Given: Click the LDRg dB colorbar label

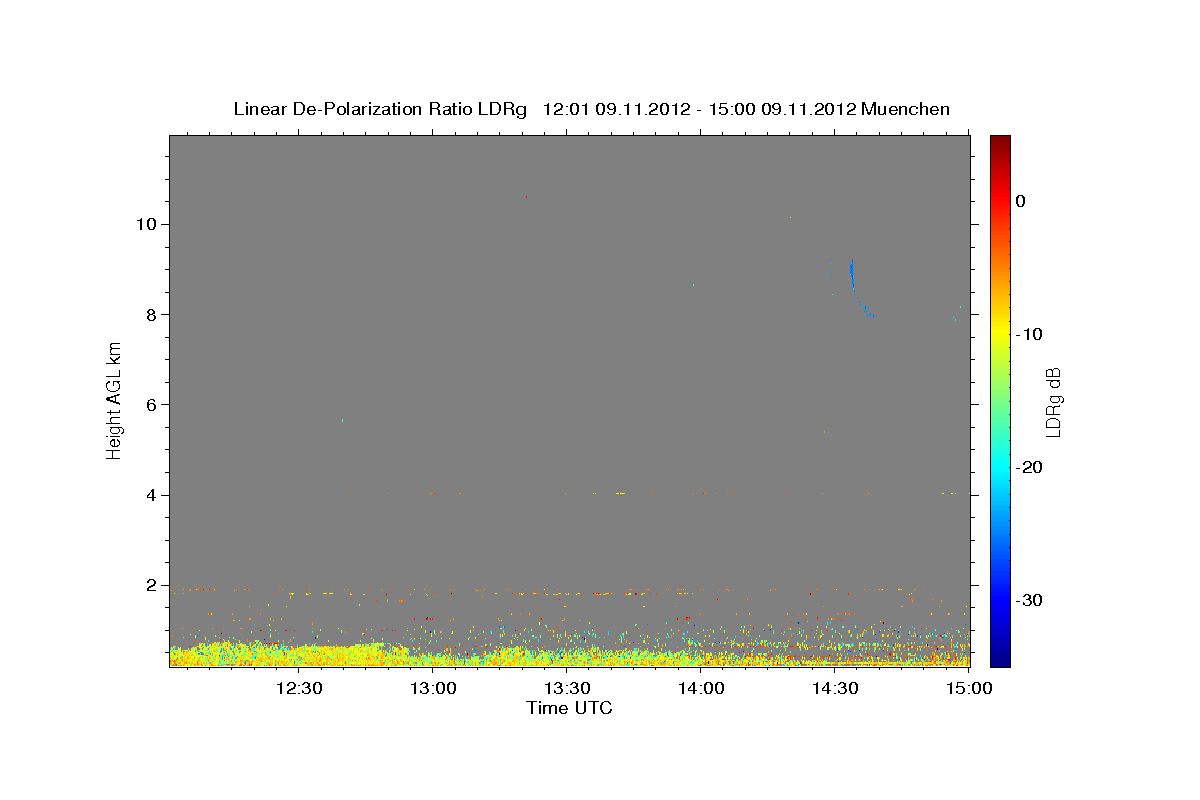Looking at the screenshot, I should [1053, 401].
